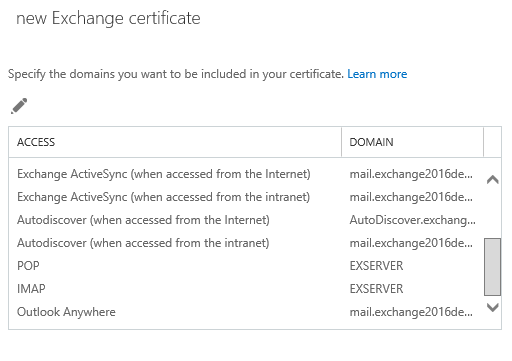This screenshot has height=361, width=512.
Task: Click the scroll down arrow
Action: point(492,307)
